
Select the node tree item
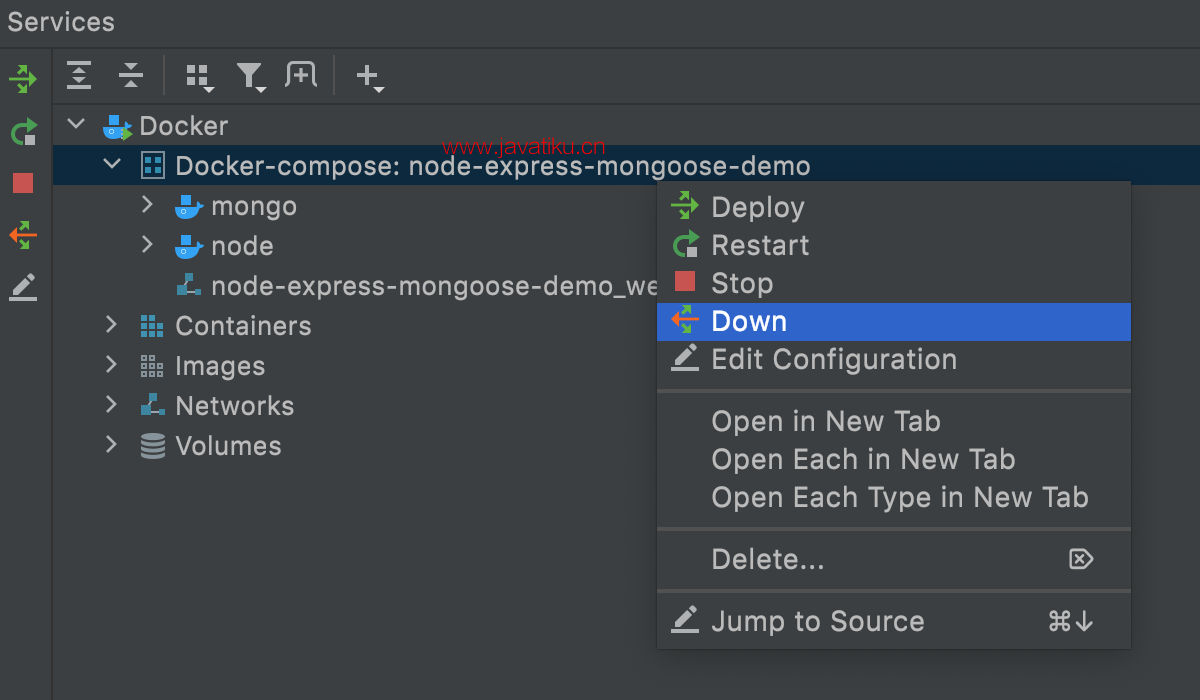tap(242, 246)
